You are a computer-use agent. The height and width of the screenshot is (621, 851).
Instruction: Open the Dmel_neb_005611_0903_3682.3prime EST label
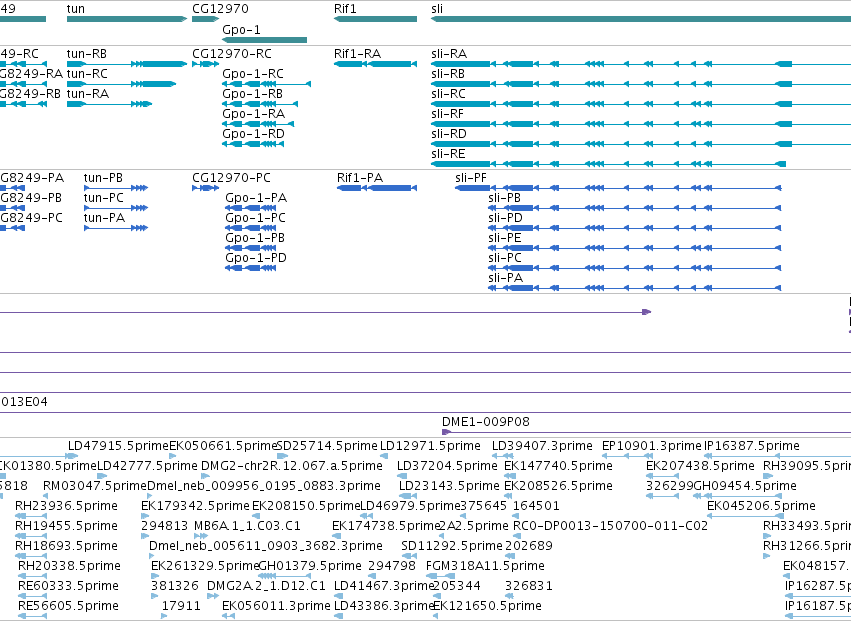tap(266, 546)
